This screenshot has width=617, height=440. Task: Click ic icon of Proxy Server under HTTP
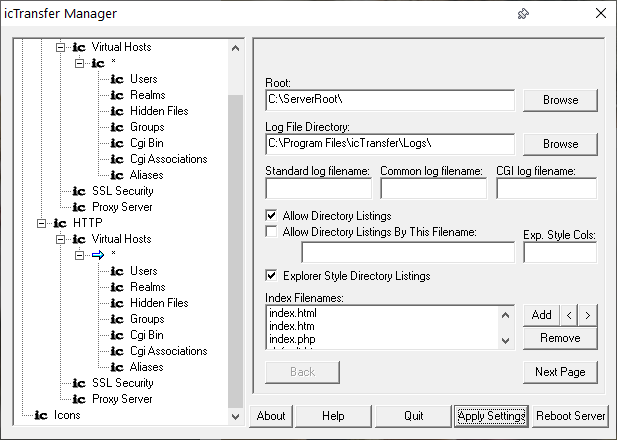pyautogui.click(x=79, y=399)
